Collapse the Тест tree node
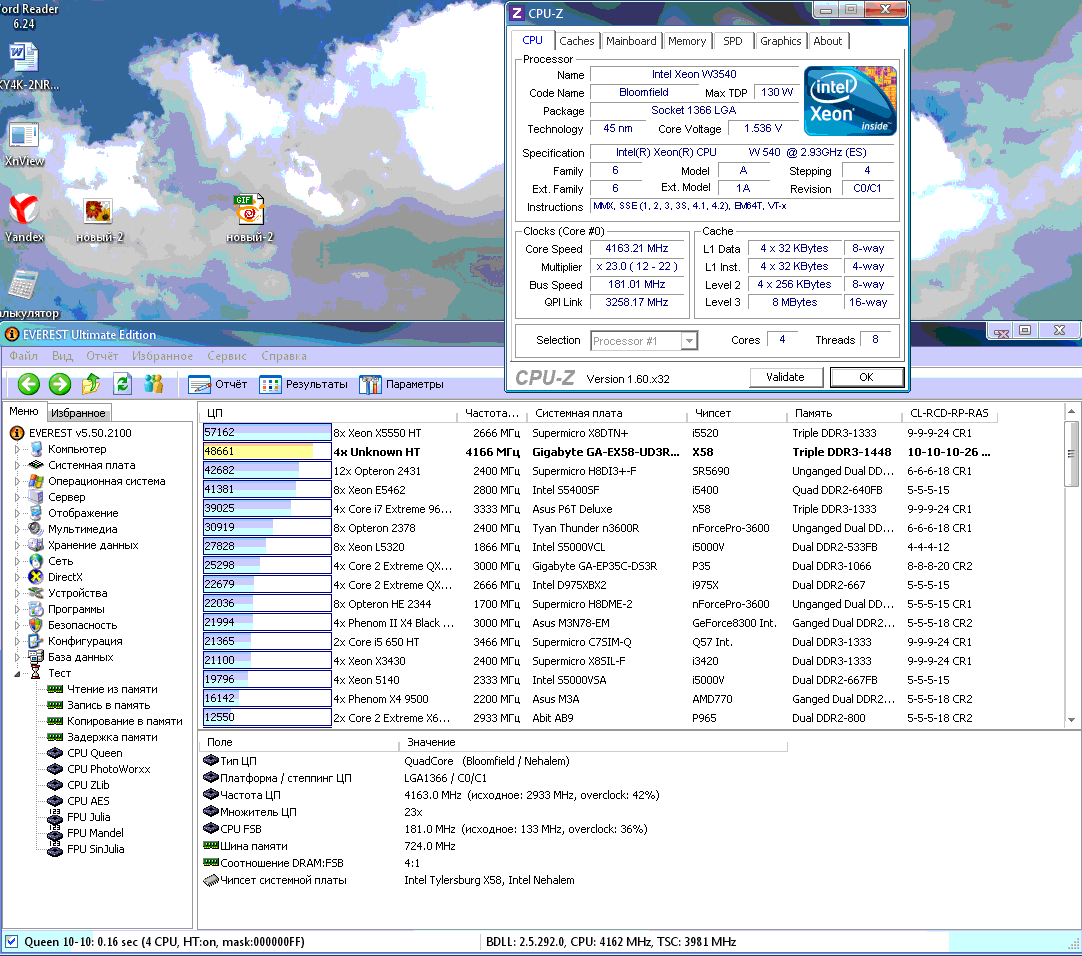 click(x=17, y=673)
